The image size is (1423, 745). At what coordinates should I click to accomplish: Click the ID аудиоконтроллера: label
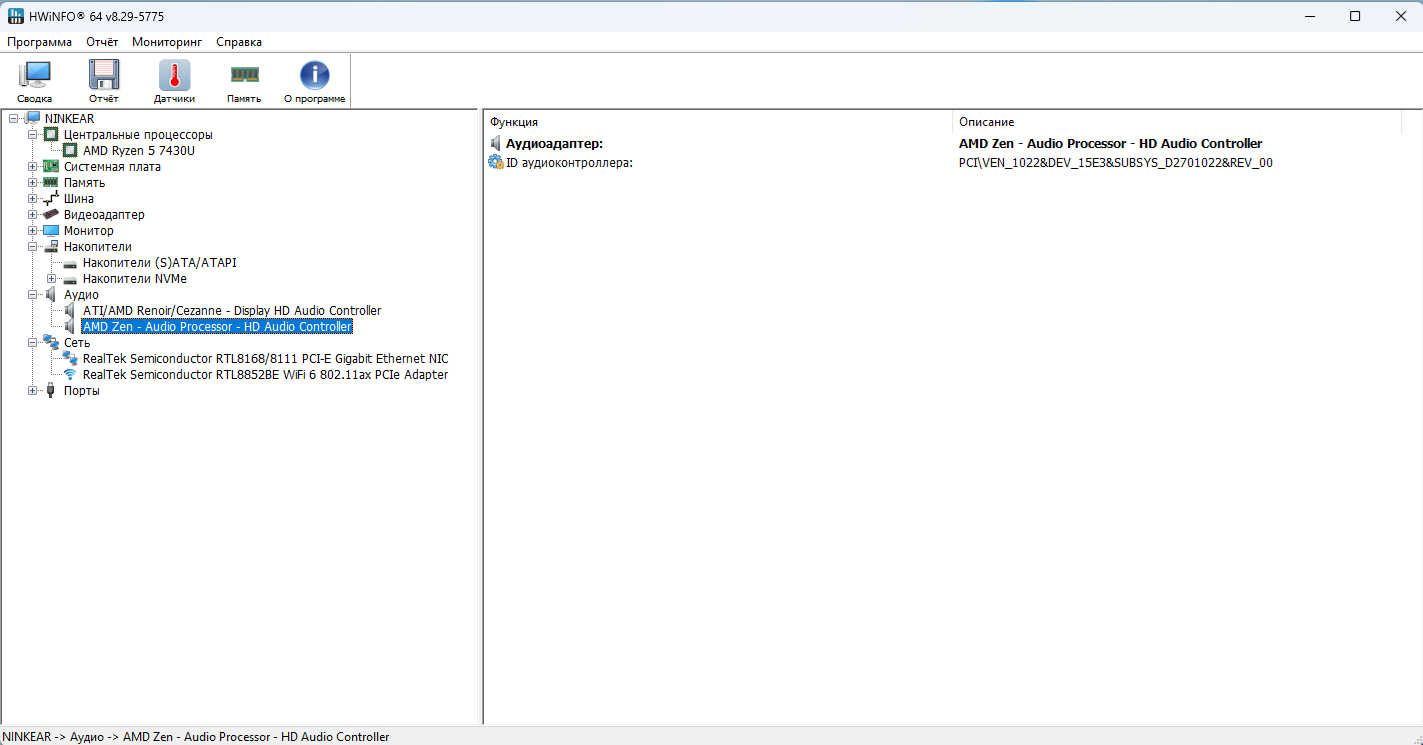click(569, 163)
